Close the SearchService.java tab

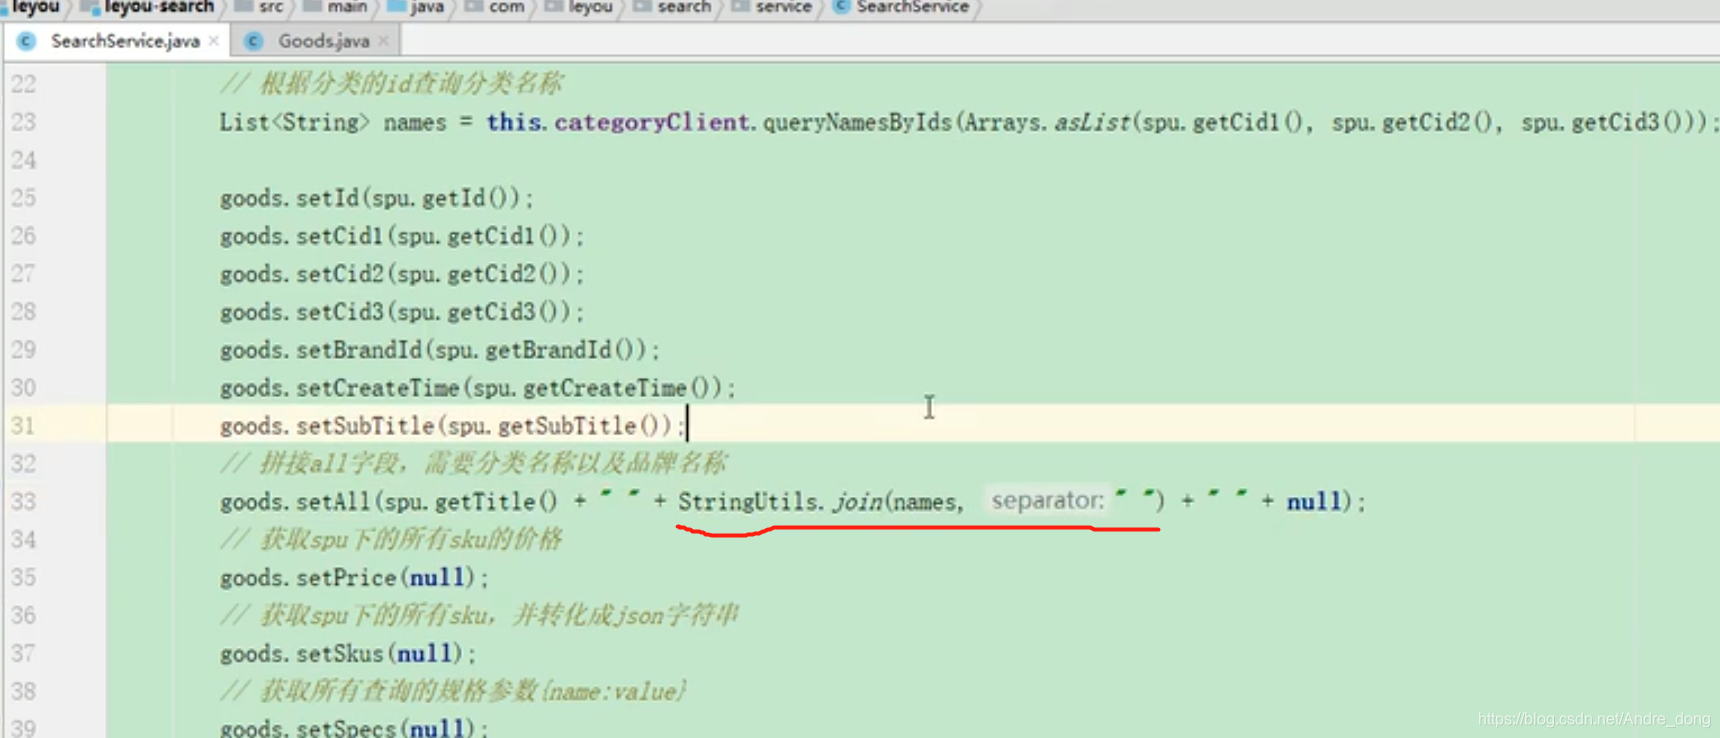point(213,41)
